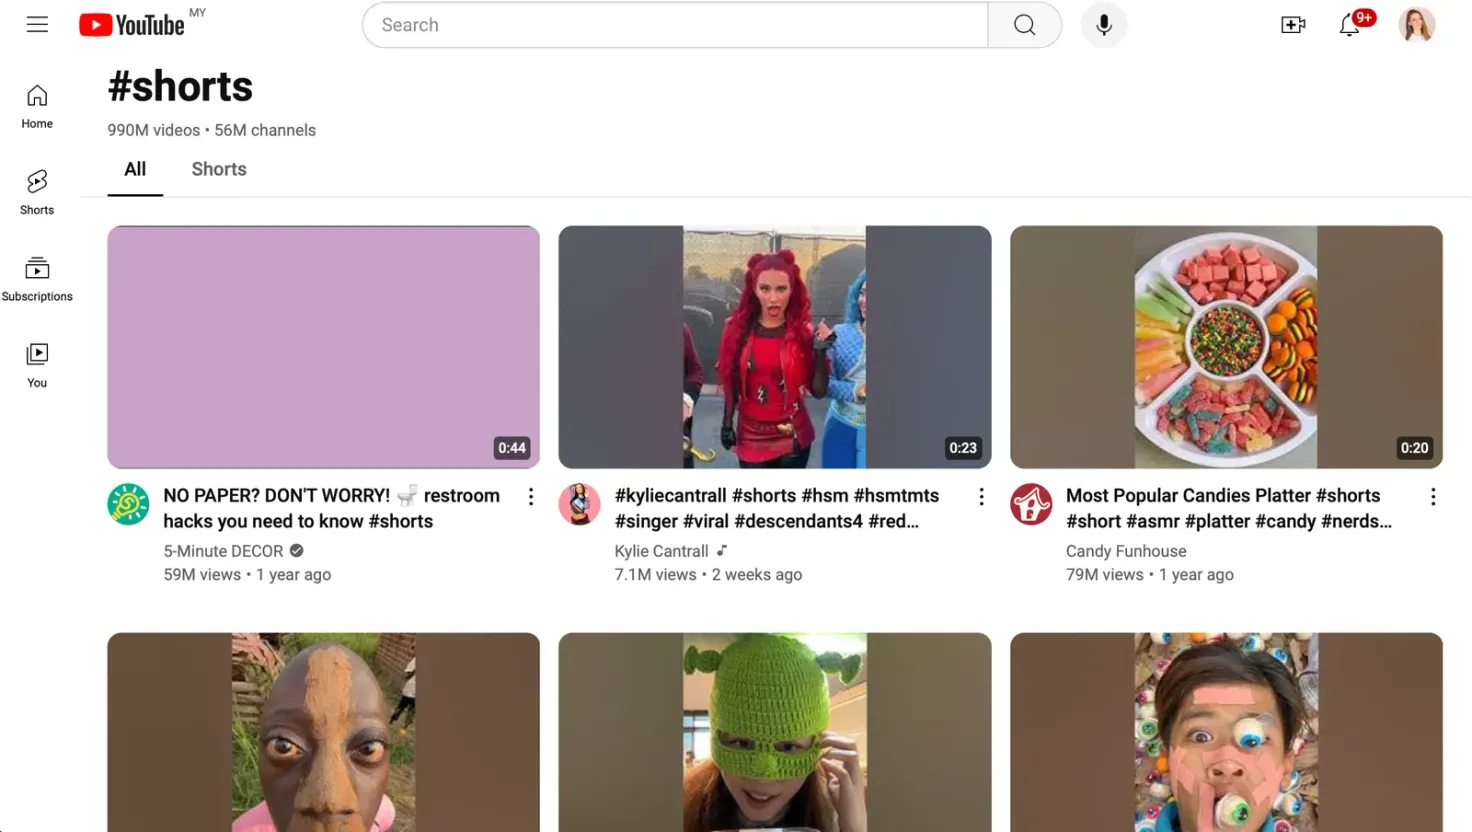
Task: Open the Create video icon
Action: point(1293,25)
